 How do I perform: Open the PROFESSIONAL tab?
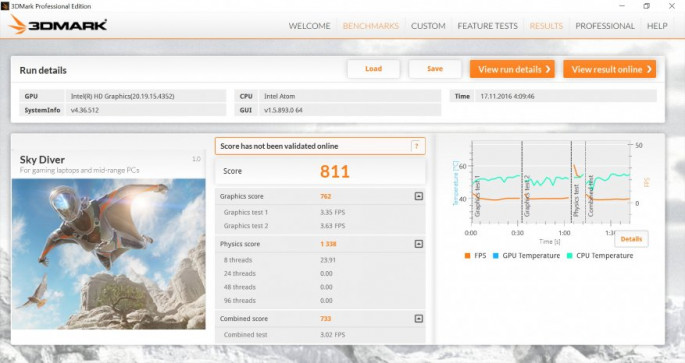pos(605,26)
